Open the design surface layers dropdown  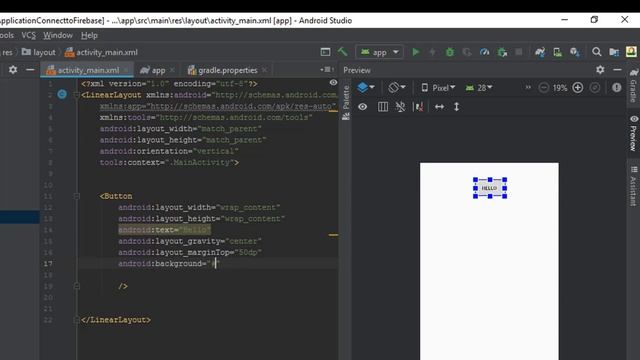tap(366, 87)
